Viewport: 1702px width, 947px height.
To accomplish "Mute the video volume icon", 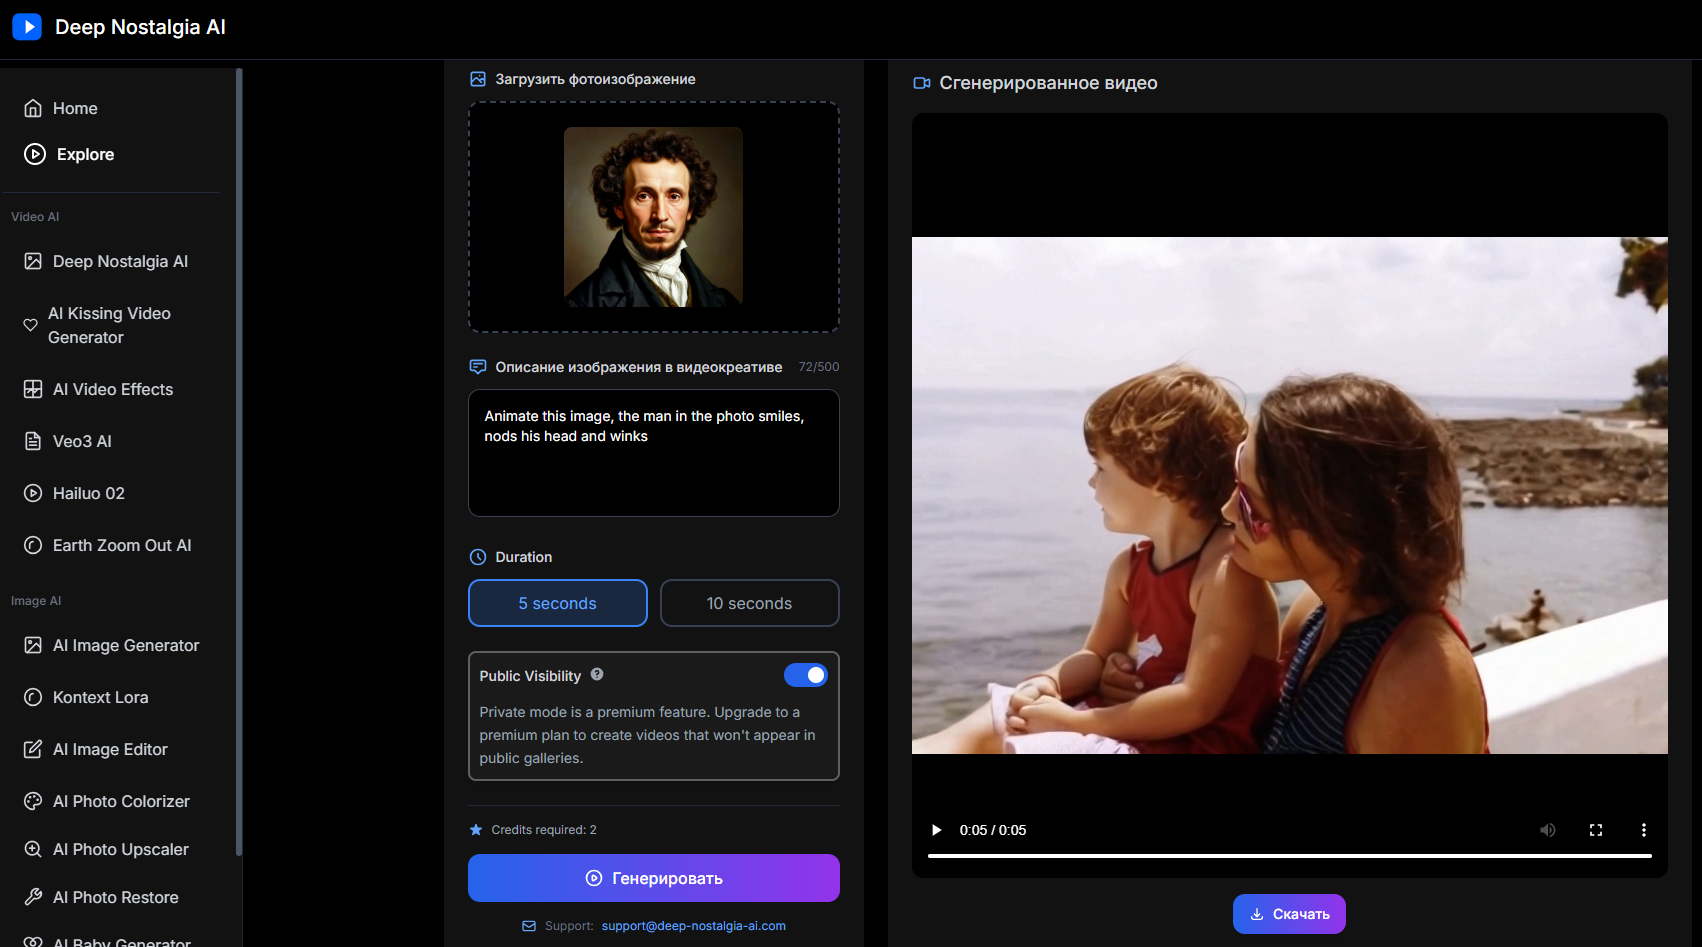I will click(1547, 830).
